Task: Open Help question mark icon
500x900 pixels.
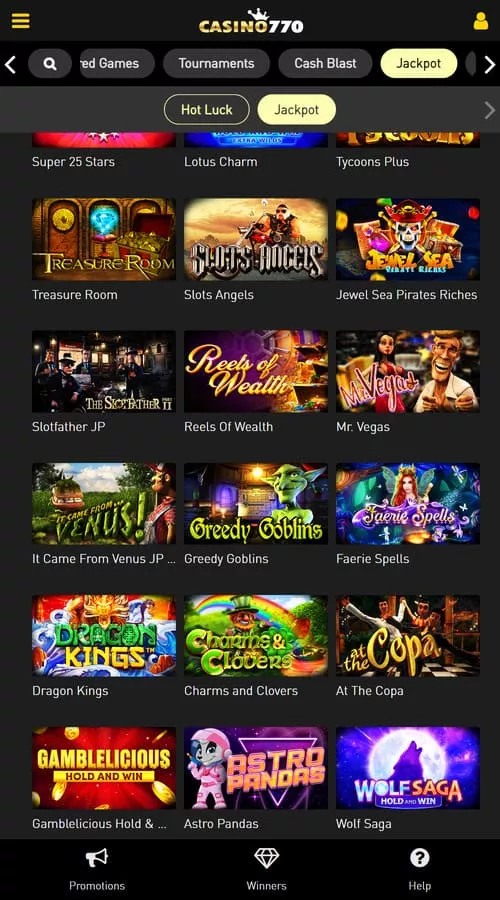Action: pyautogui.click(x=420, y=859)
